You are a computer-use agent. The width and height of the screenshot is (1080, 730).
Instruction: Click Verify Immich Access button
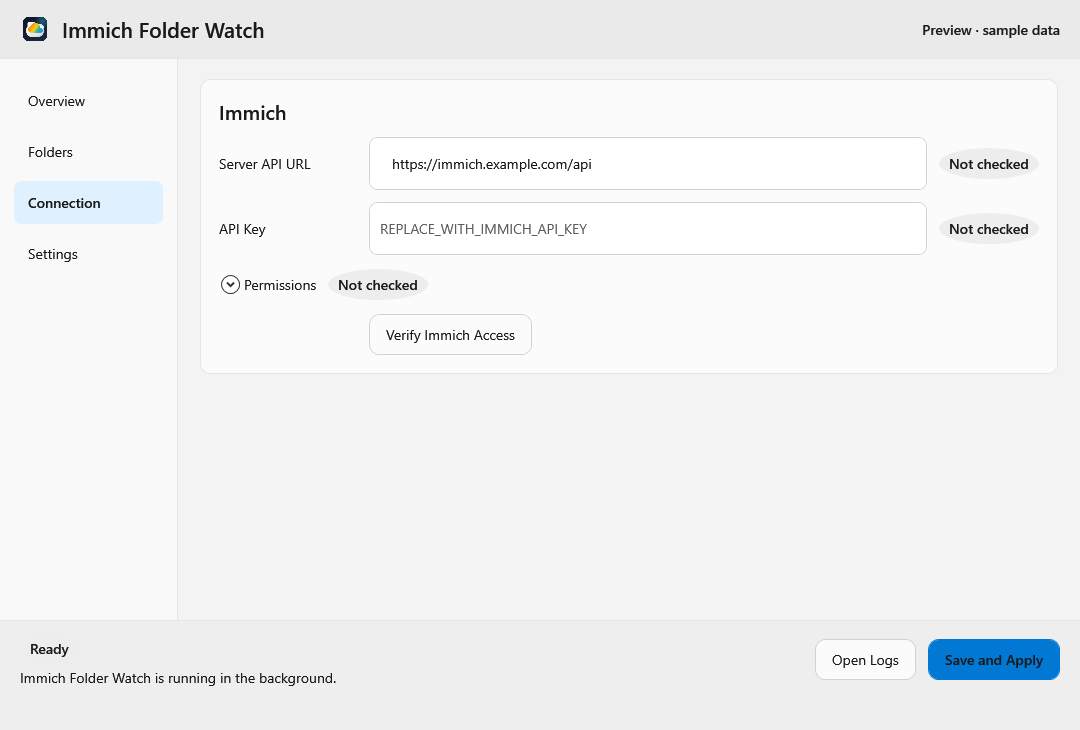(x=450, y=335)
